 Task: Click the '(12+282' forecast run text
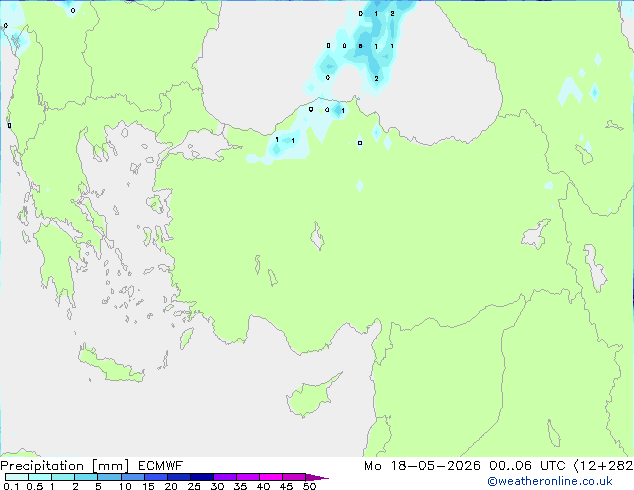(603, 466)
